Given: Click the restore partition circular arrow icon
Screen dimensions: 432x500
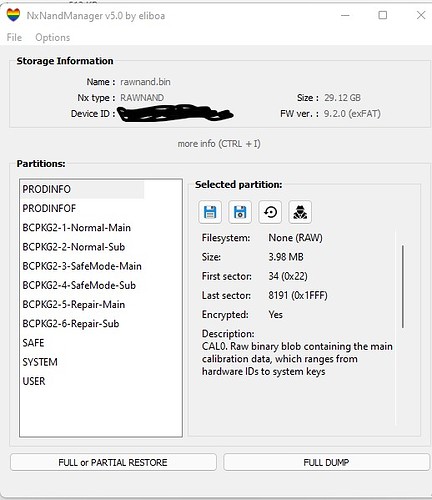Looking at the screenshot, I should (270, 212).
